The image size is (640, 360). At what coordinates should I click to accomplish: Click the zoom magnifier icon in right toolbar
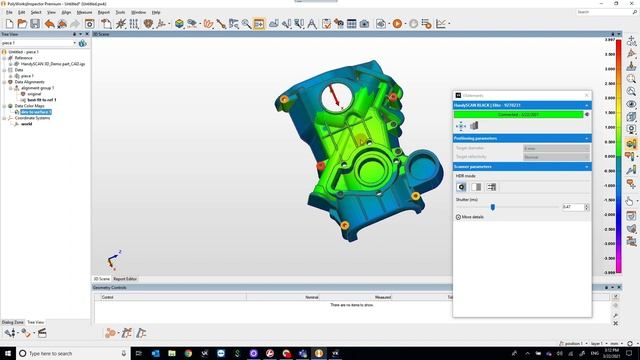(631, 78)
